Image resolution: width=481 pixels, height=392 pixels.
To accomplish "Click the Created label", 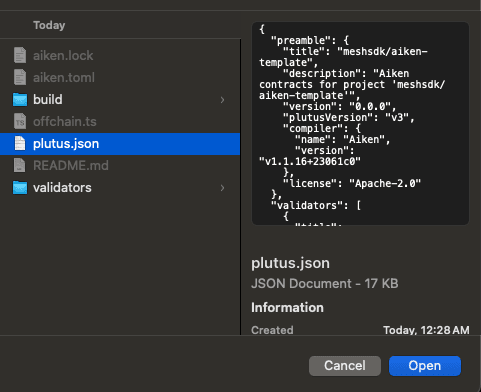I will (x=272, y=330).
